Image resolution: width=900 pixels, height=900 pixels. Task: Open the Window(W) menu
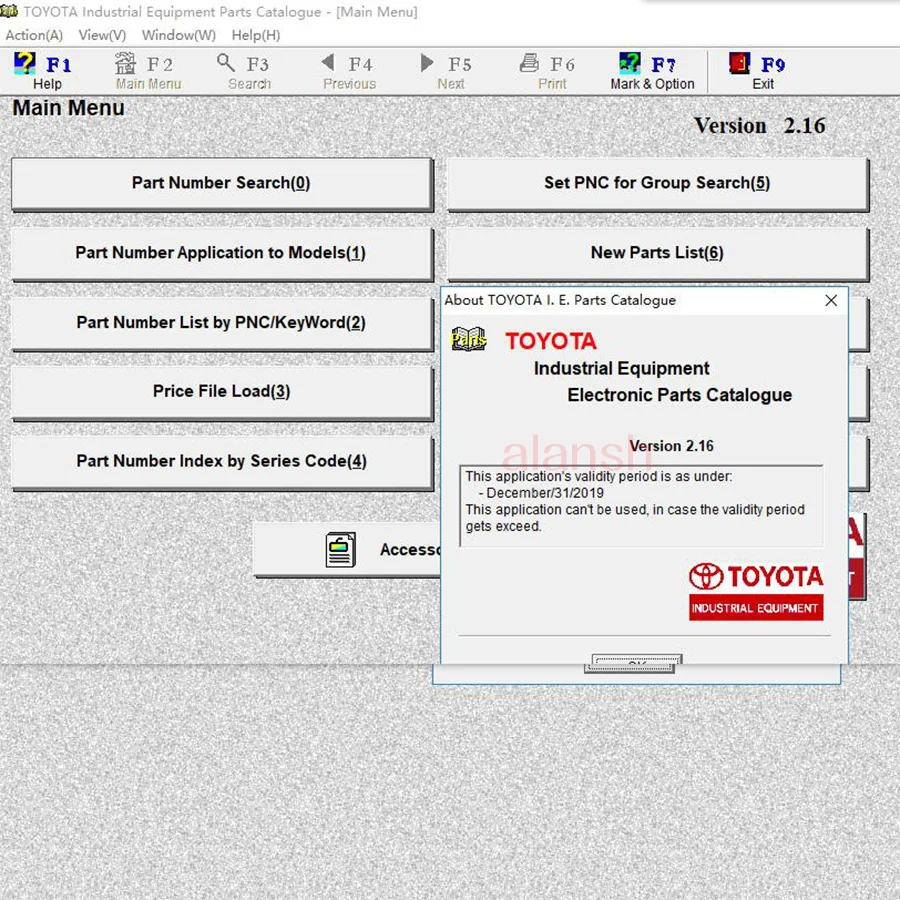[179, 35]
